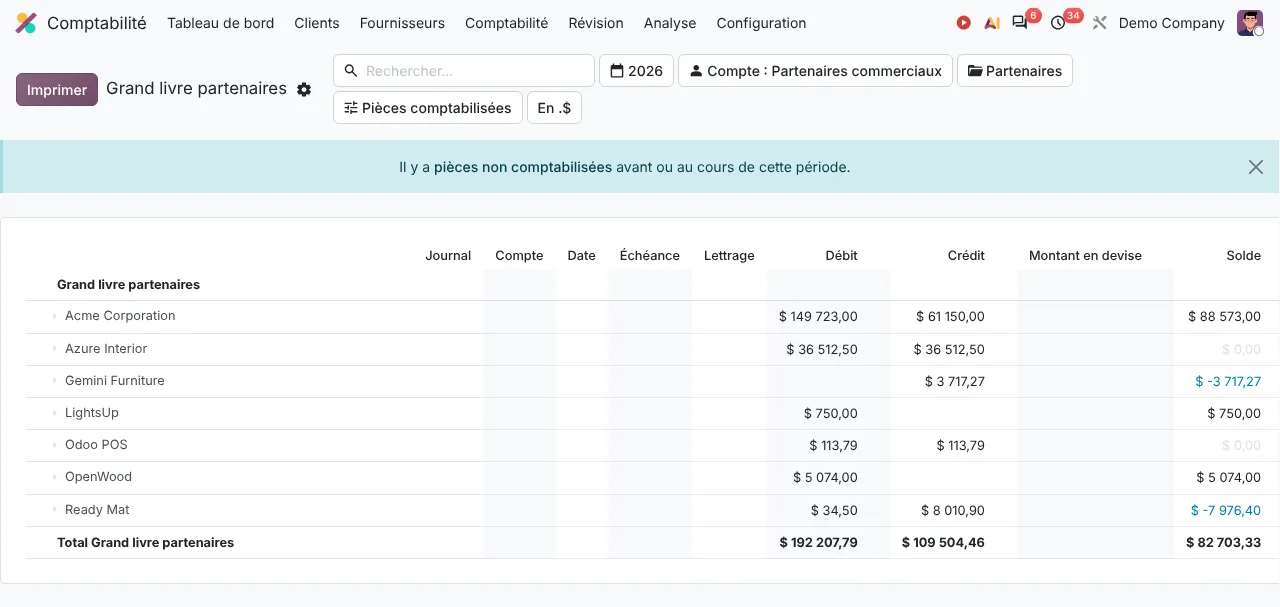Image resolution: width=1280 pixels, height=607 pixels.
Task: Open the Révision menu
Action: click(x=596, y=23)
